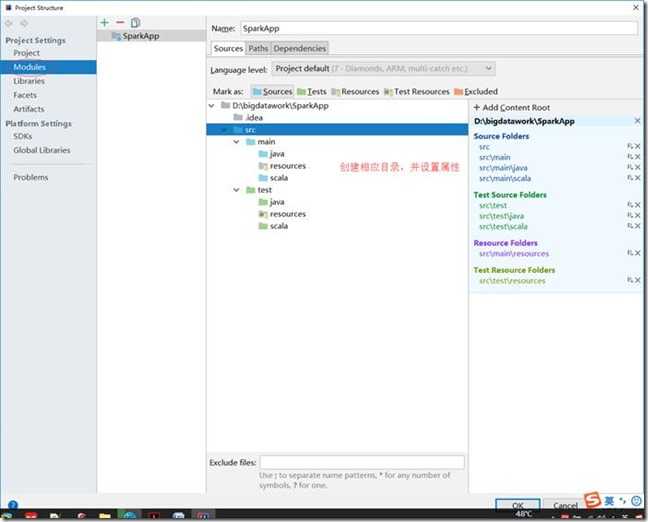
Task: Unmark src\main\java source folder with X
Action: point(638,167)
